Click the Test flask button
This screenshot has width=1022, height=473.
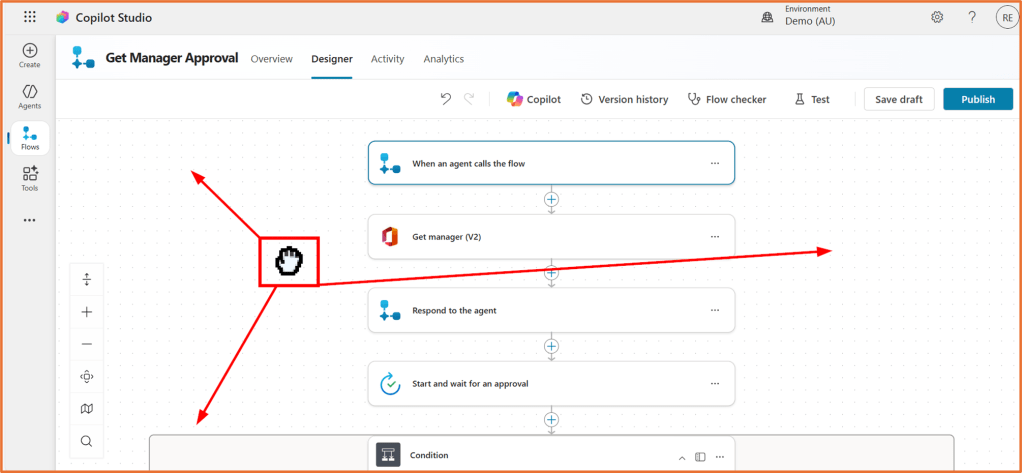click(811, 99)
